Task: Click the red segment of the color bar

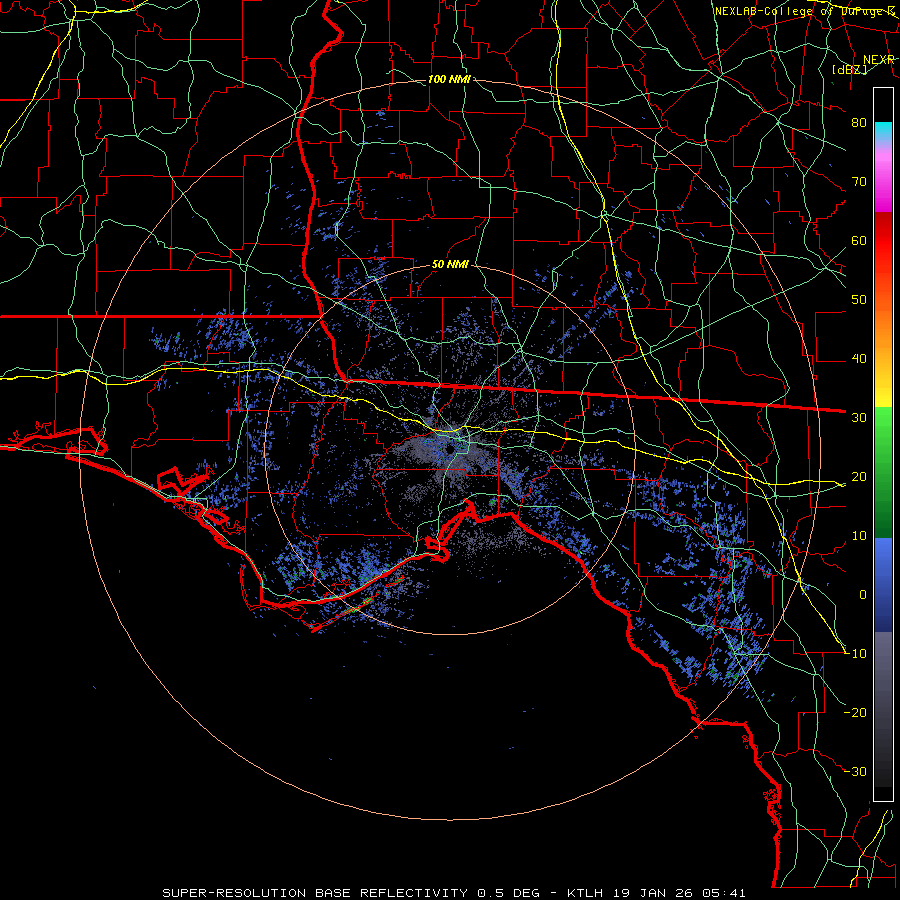Action: [883, 241]
